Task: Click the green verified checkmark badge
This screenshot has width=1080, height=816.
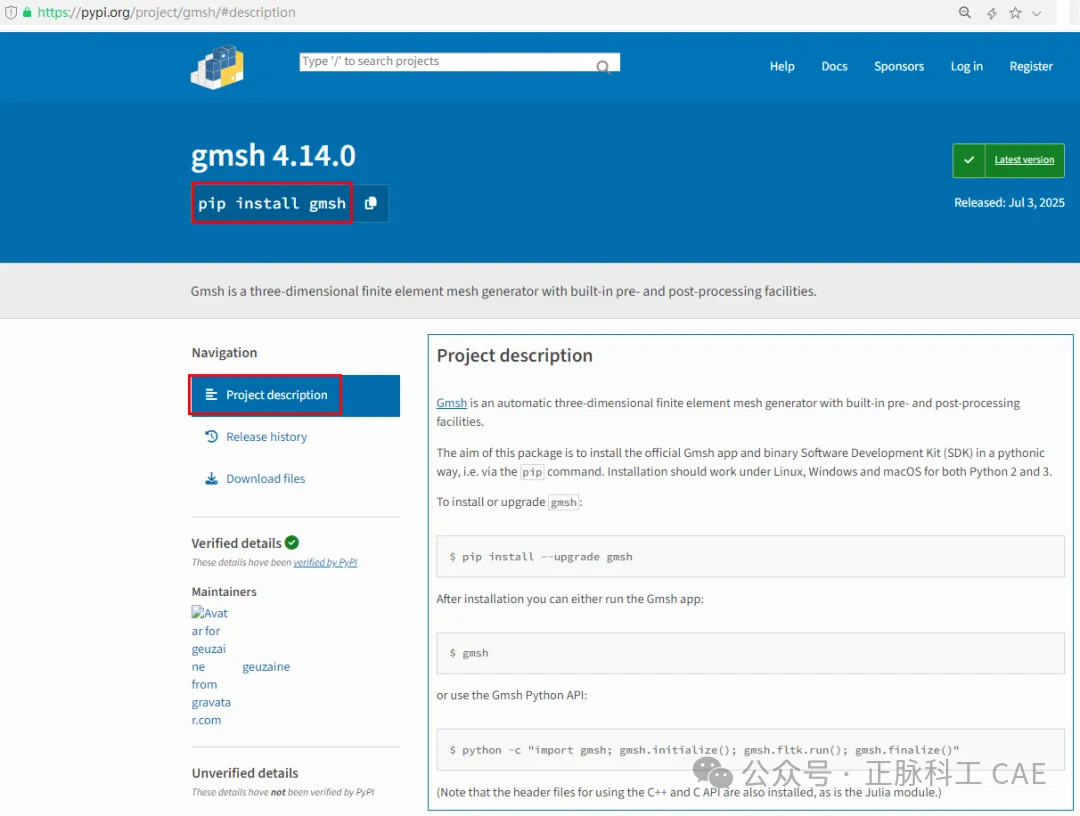Action: point(292,543)
